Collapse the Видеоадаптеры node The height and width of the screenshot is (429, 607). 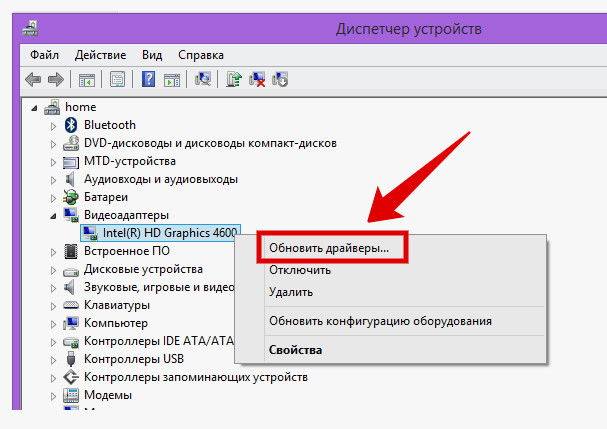[x=54, y=215]
